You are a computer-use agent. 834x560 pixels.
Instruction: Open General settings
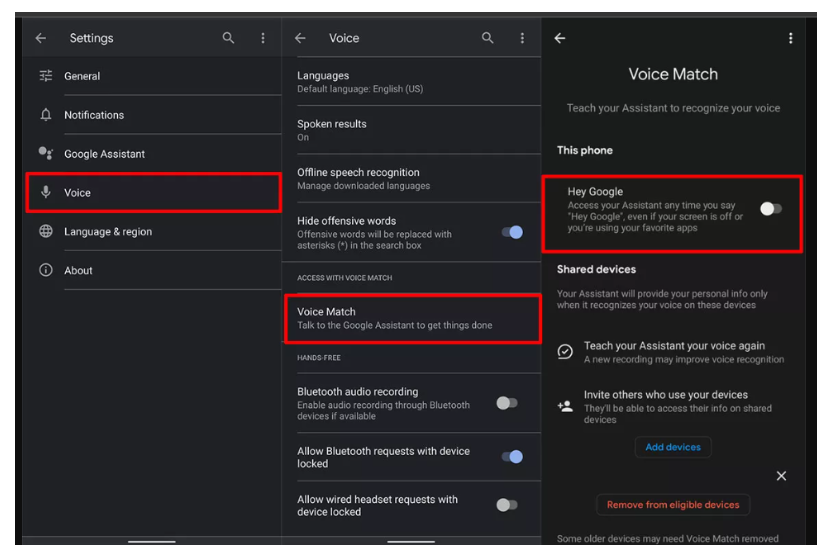point(152,76)
